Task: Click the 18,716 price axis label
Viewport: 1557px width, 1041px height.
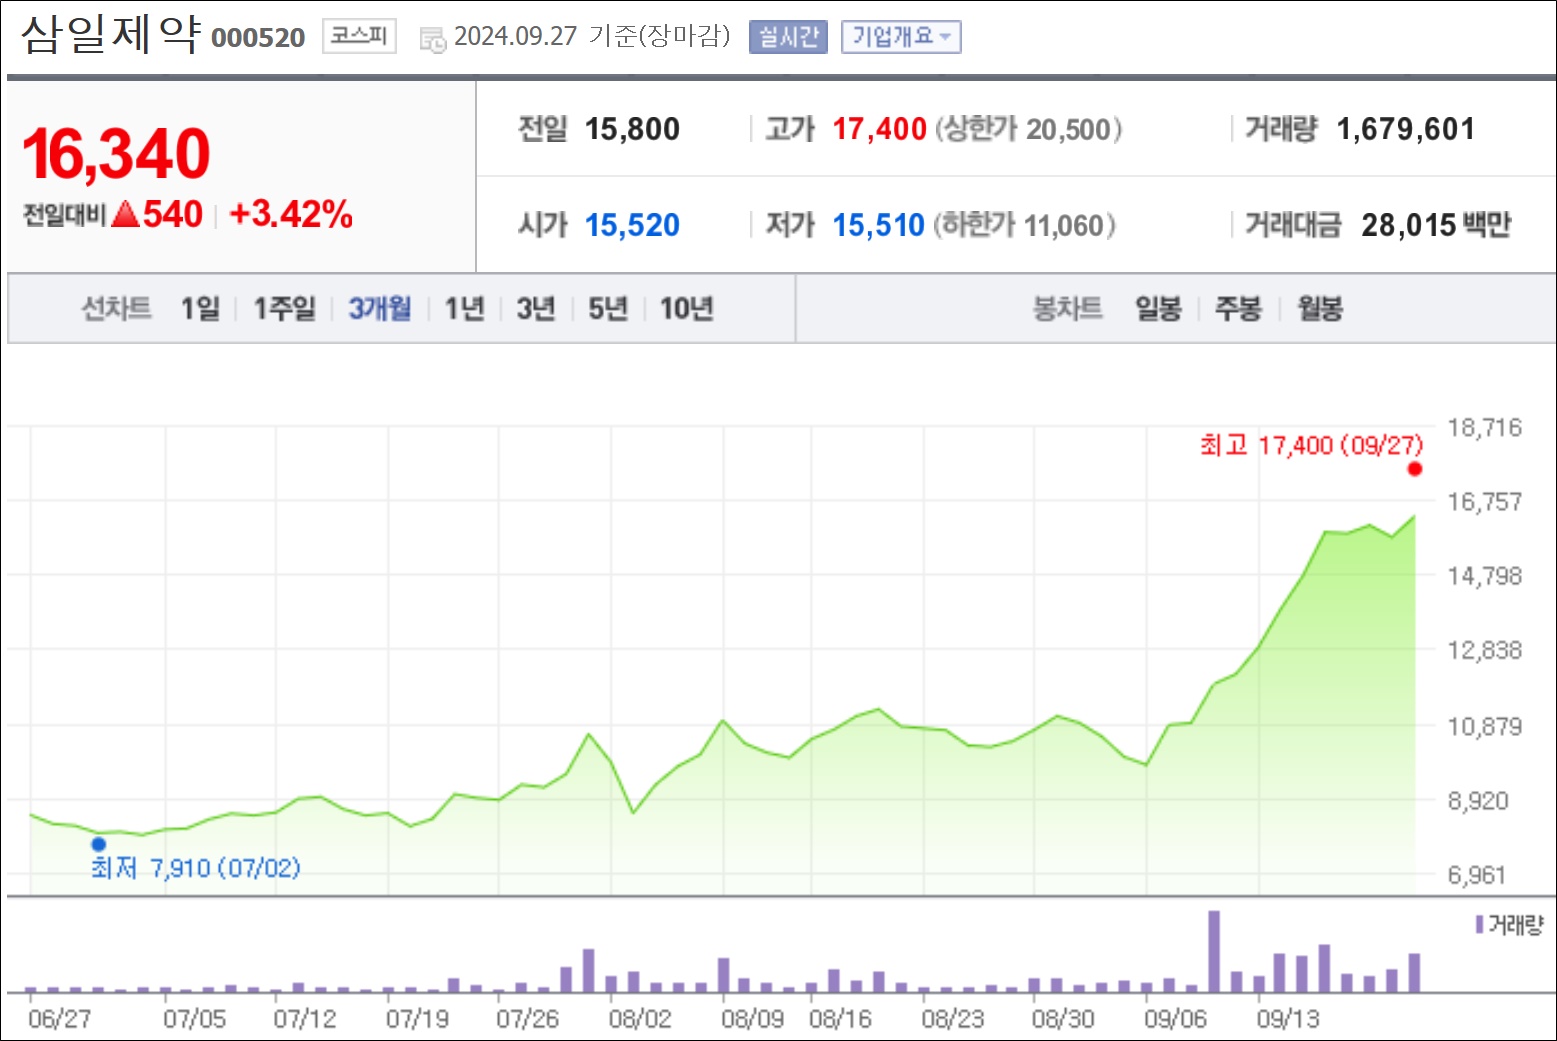Action: pyautogui.click(x=1485, y=428)
